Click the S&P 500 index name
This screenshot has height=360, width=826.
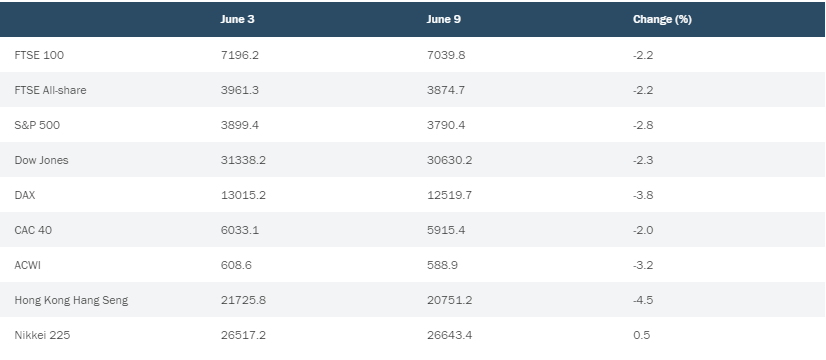[37, 125]
